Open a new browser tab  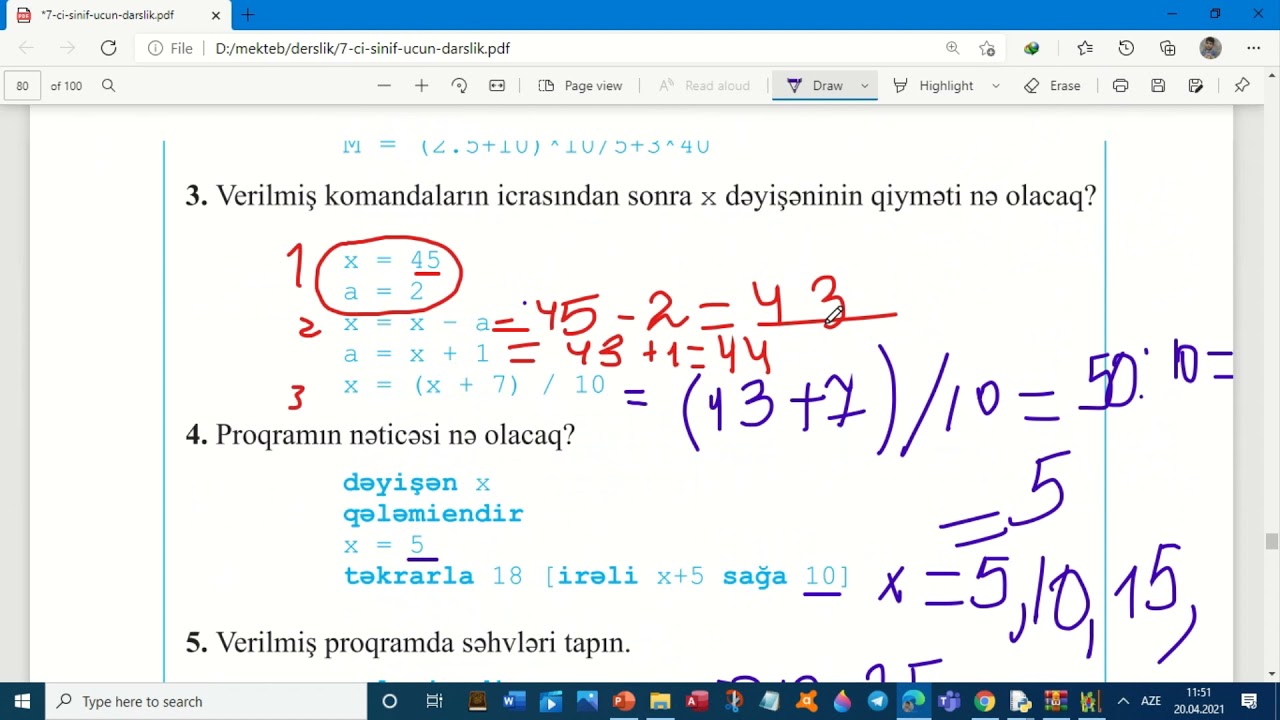tap(248, 15)
